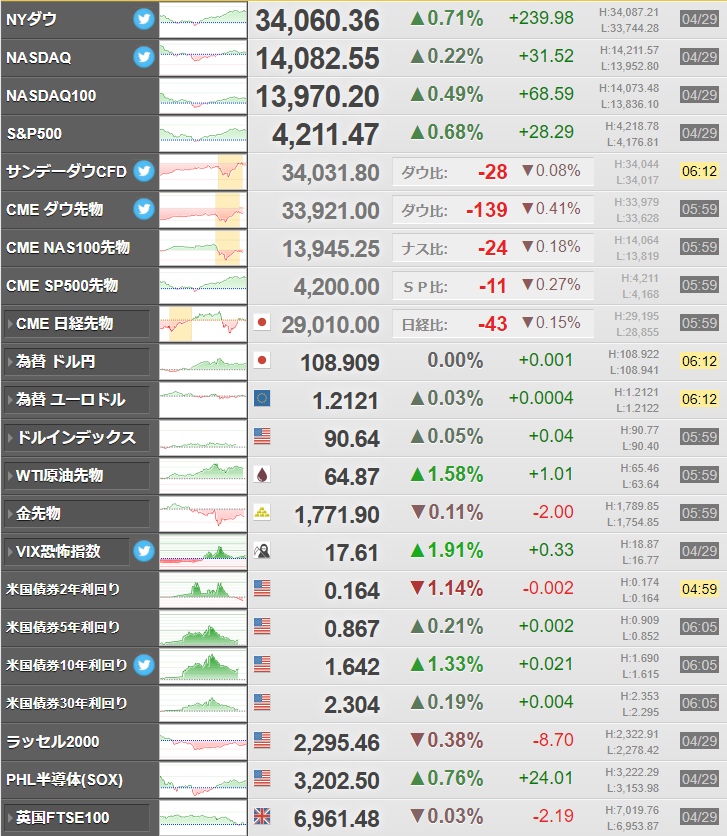The image size is (727, 836).
Task: Click the ＳＰ比 -11 comparison box
Action: point(493,286)
